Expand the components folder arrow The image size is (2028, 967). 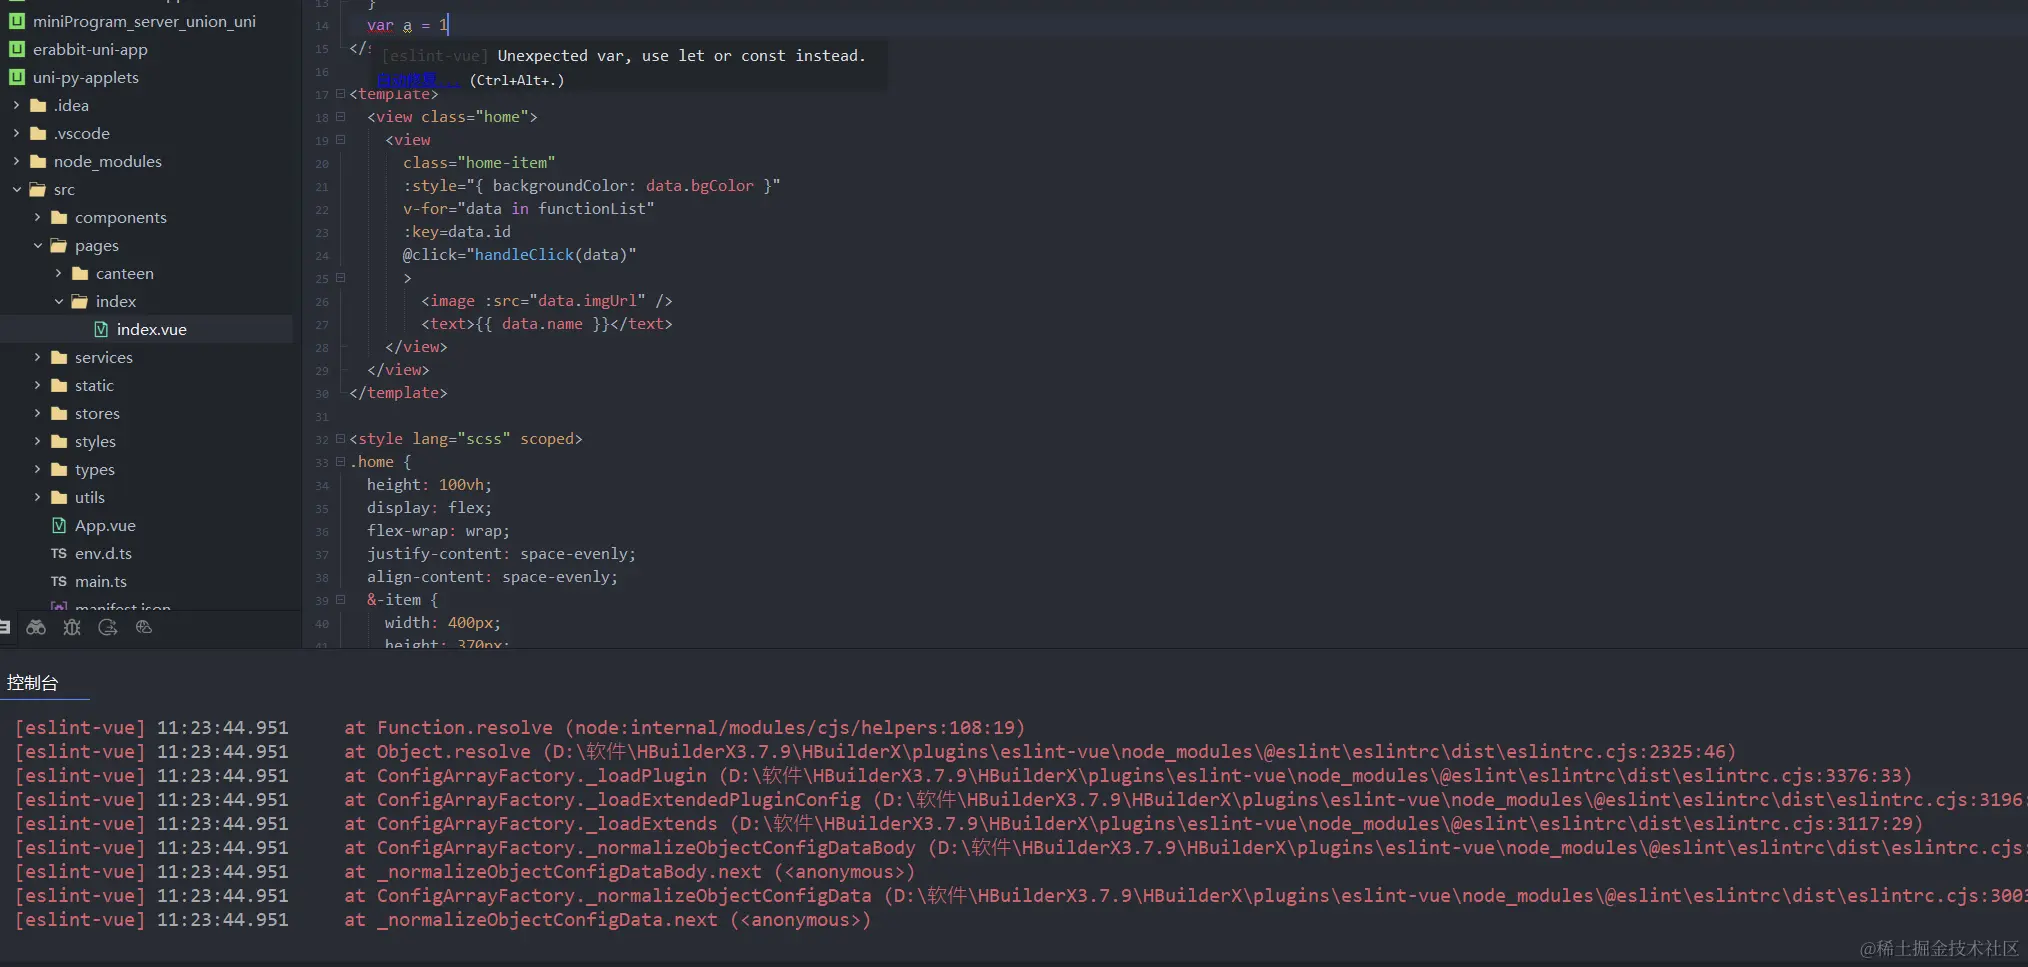pyautogui.click(x=37, y=217)
